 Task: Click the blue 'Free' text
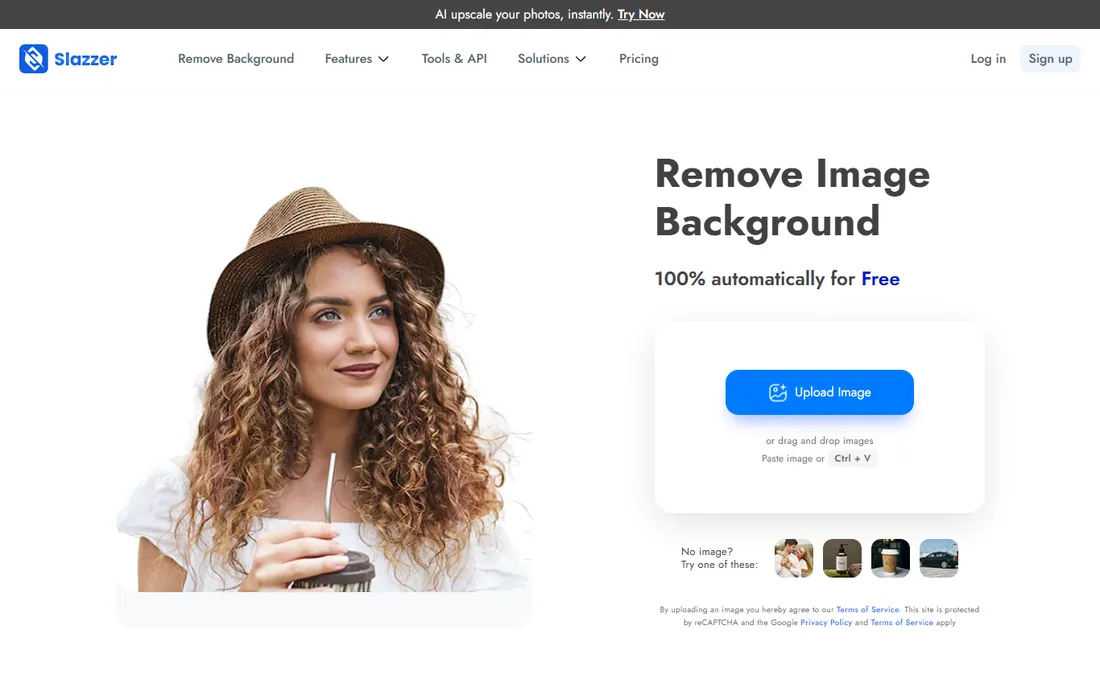point(880,278)
